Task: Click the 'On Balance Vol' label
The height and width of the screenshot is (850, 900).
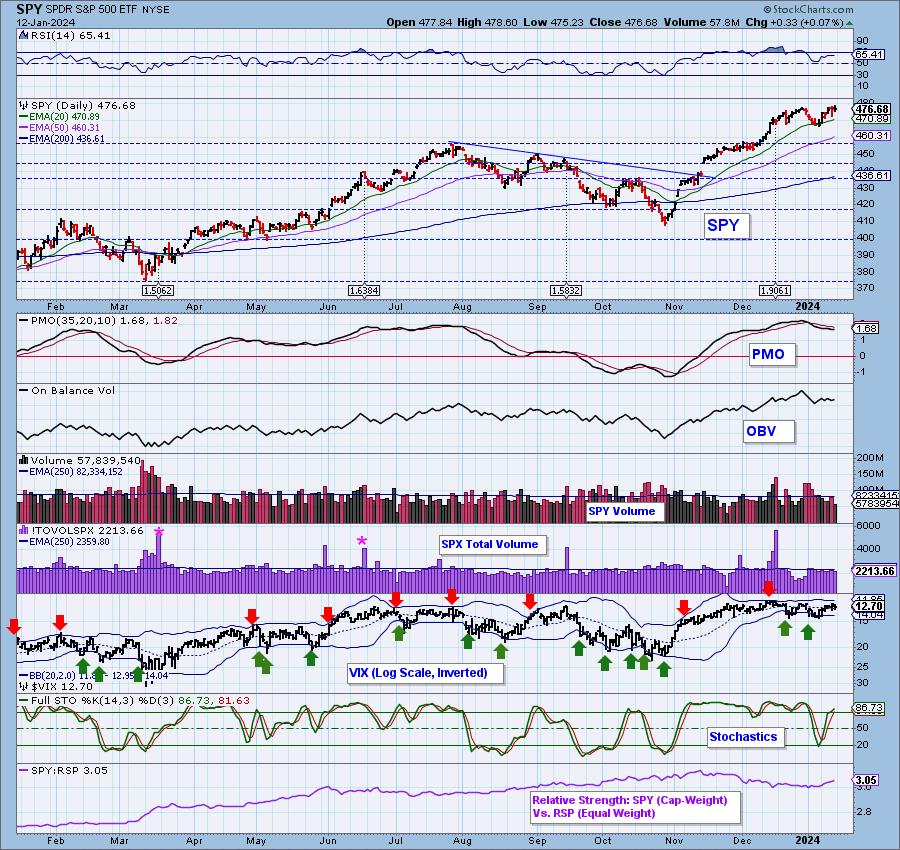Action: [68, 390]
